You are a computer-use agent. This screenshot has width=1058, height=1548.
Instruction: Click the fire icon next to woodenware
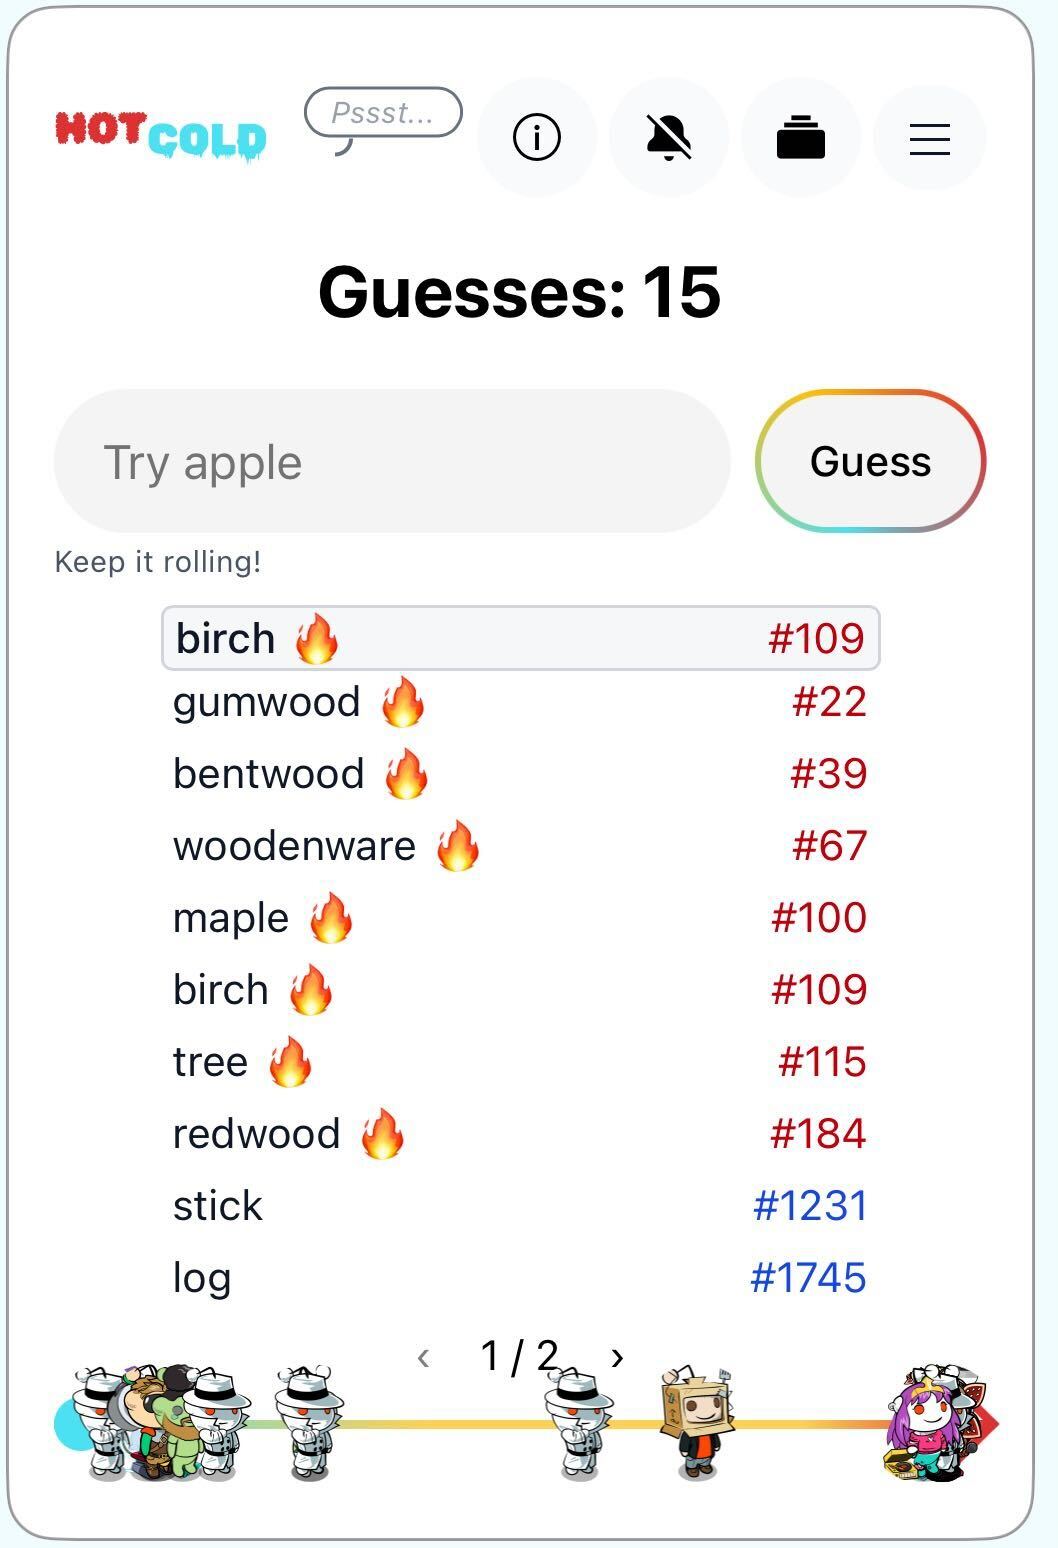coord(458,846)
